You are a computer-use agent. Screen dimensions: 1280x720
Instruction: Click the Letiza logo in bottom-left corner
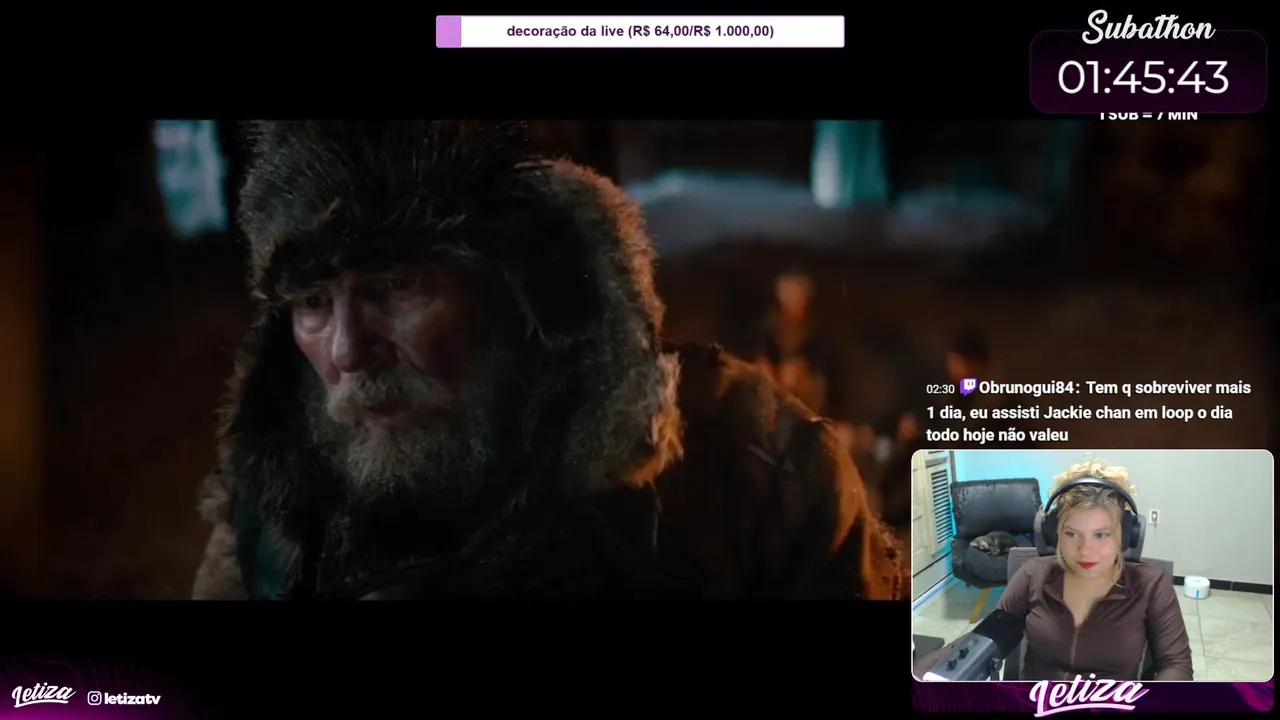43,695
